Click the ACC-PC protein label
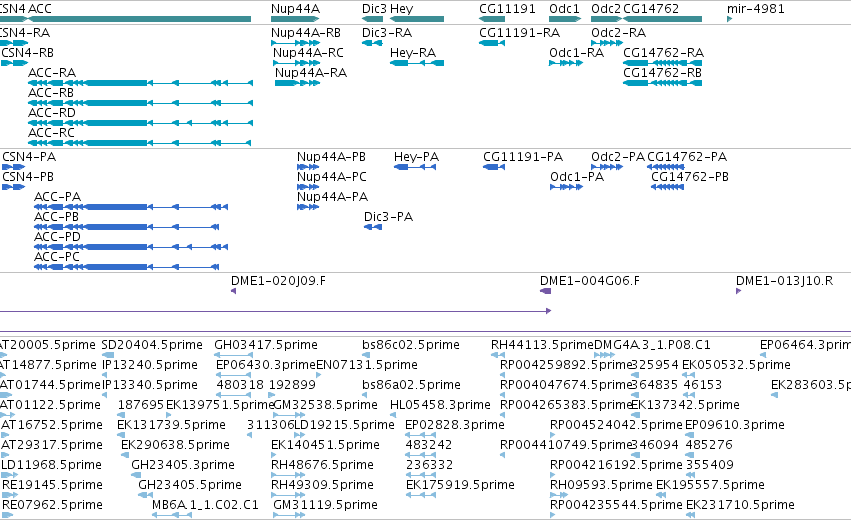851x520 pixels. [56, 257]
